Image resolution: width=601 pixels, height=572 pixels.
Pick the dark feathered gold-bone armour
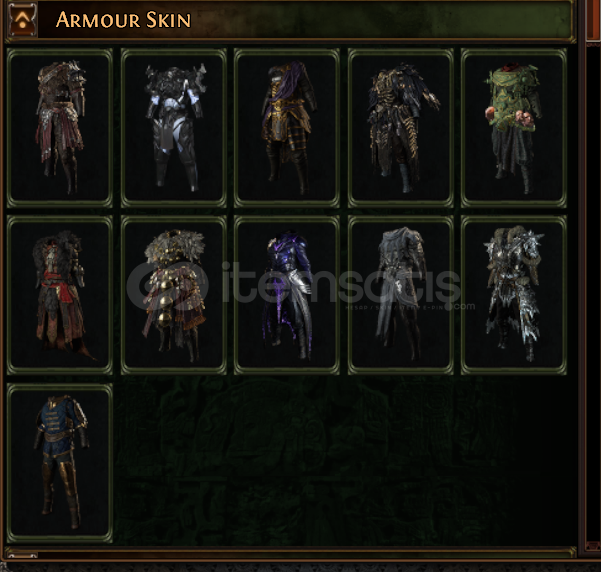(401, 128)
